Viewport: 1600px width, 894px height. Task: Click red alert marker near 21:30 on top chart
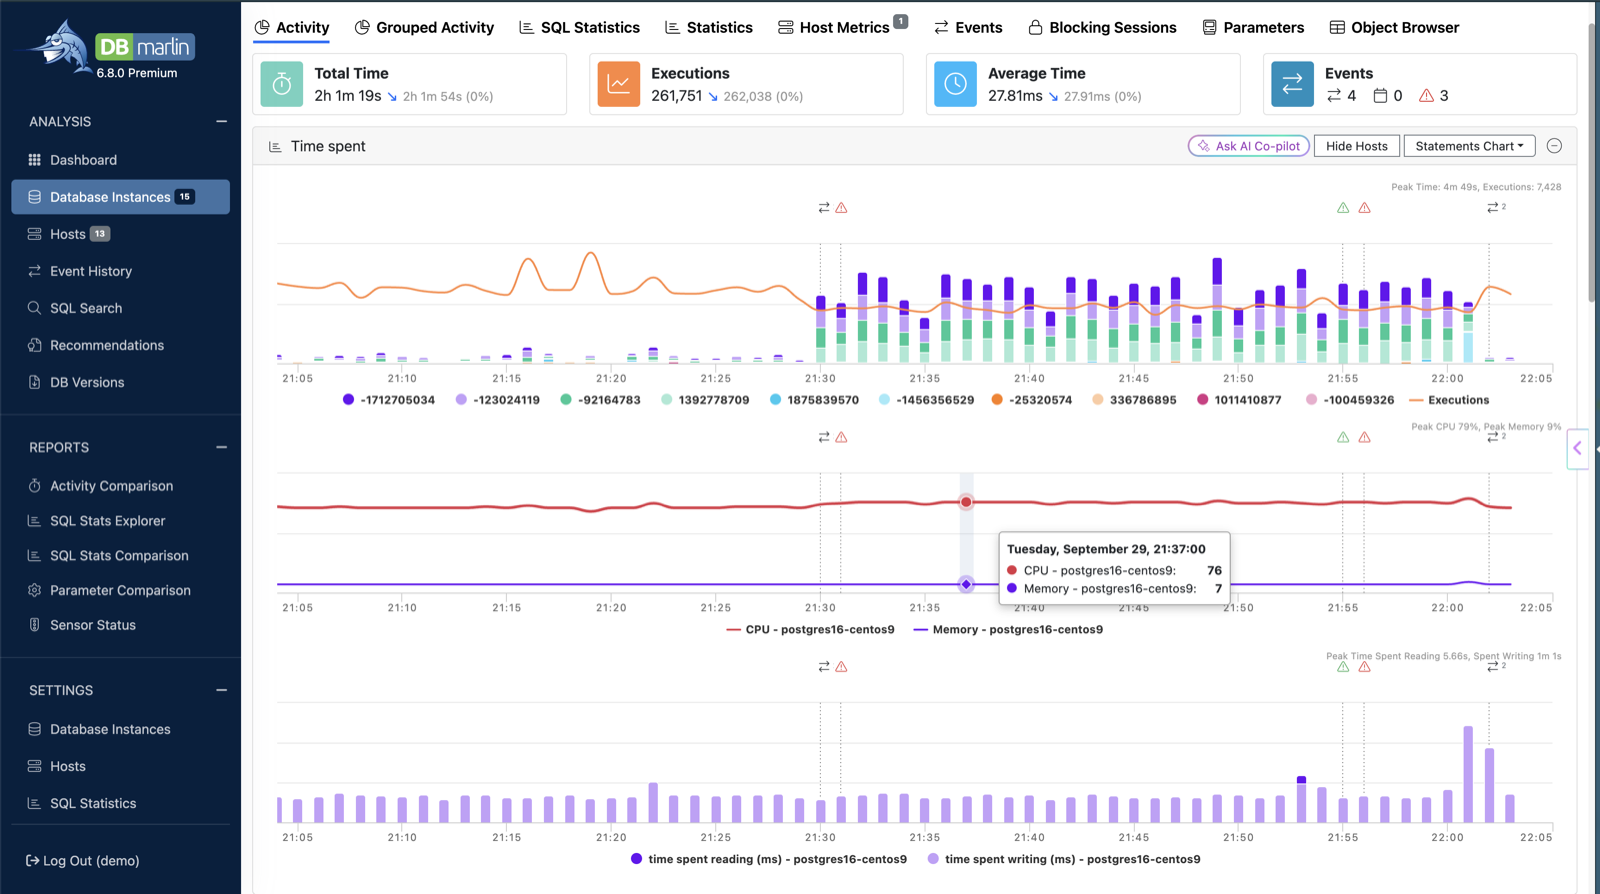pos(841,208)
